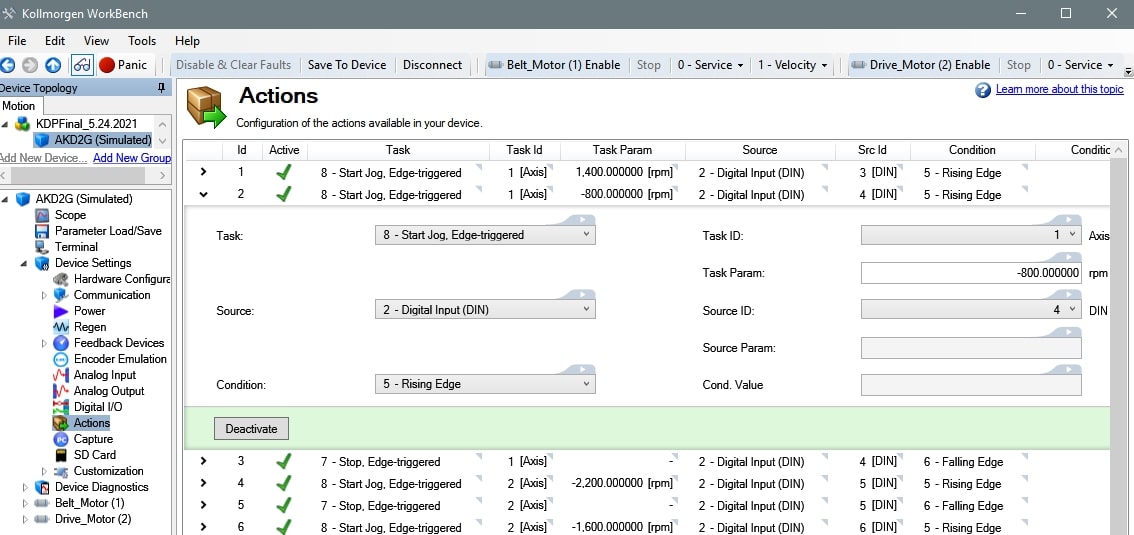Open the Scope tree icon
The width and height of the screenshot is (1134, 535).
(x=43, y=215)
